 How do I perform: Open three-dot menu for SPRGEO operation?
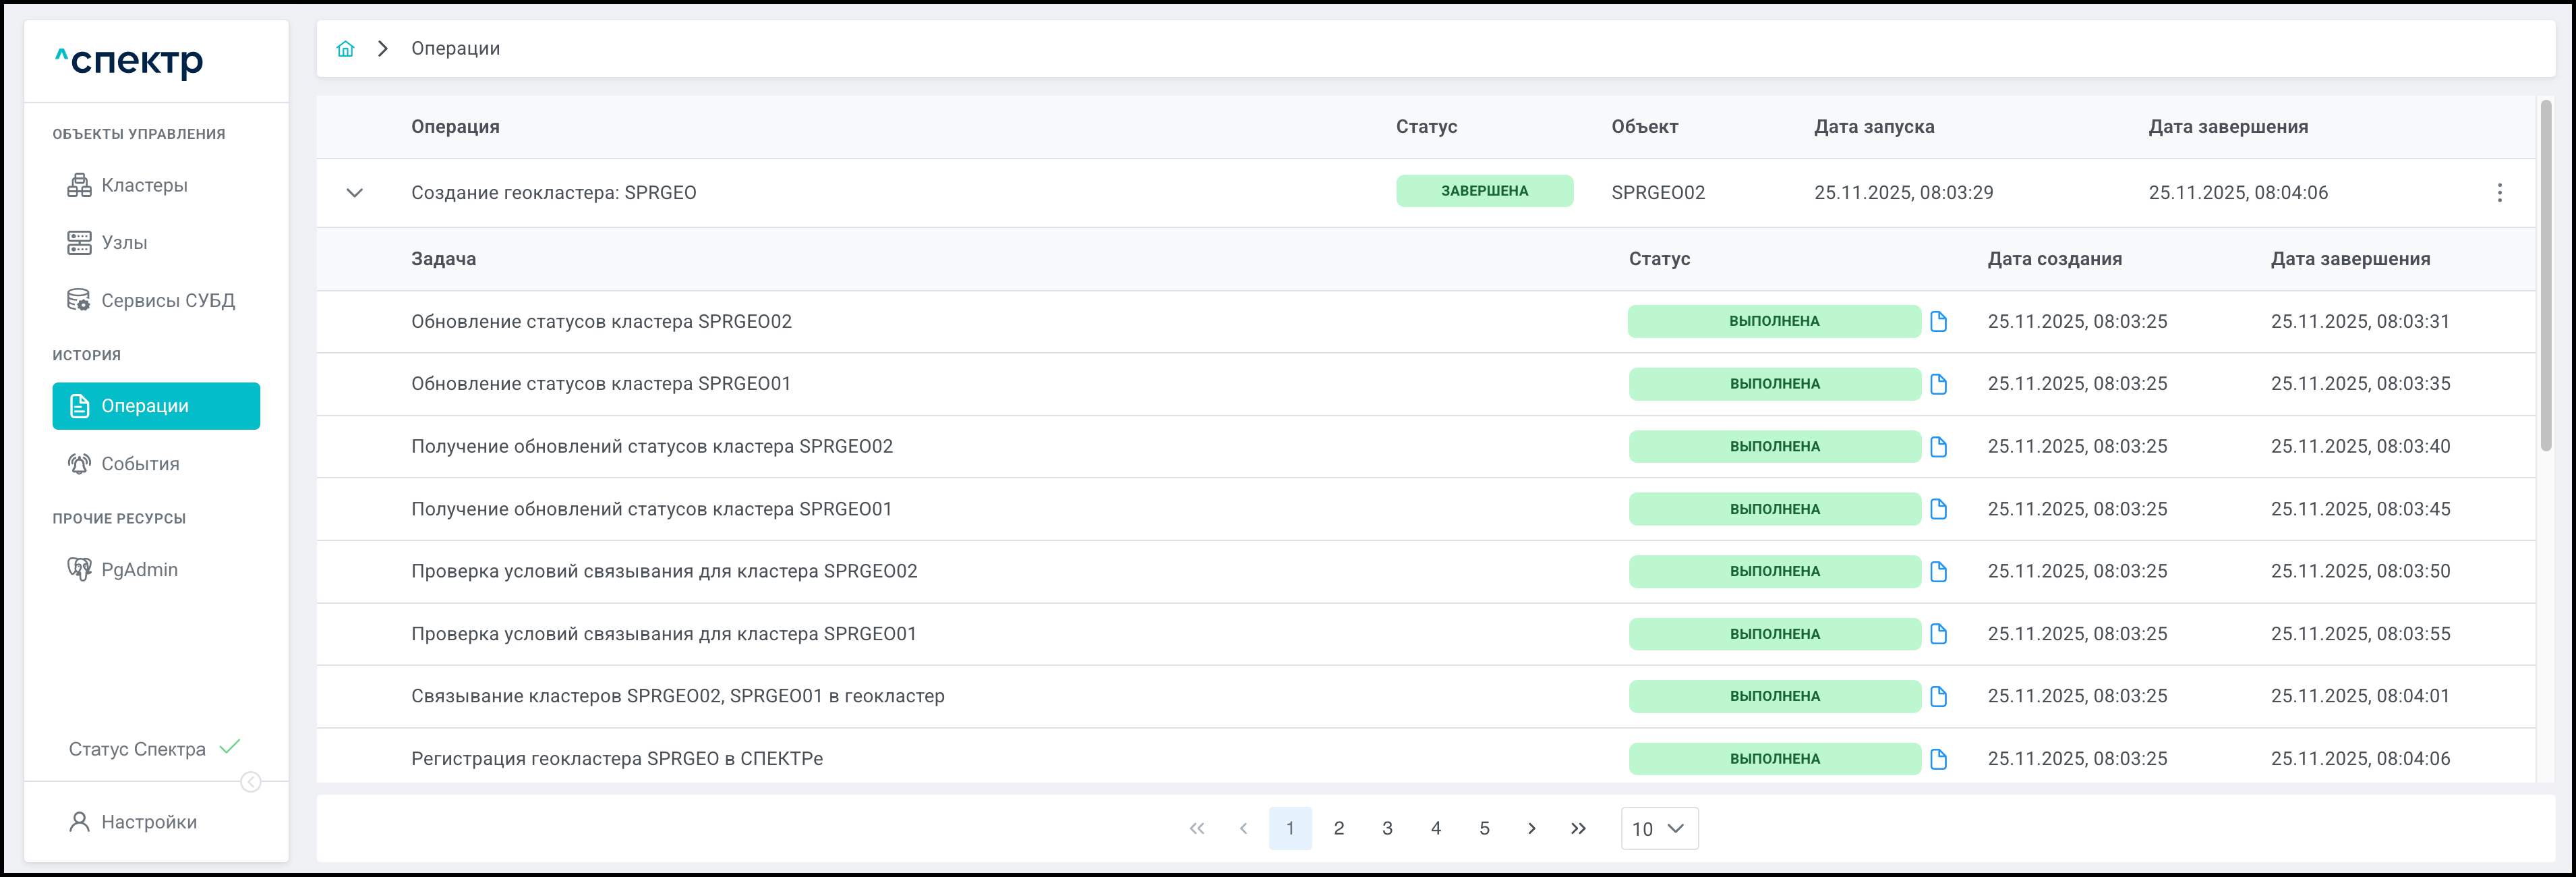(2499, 193)
